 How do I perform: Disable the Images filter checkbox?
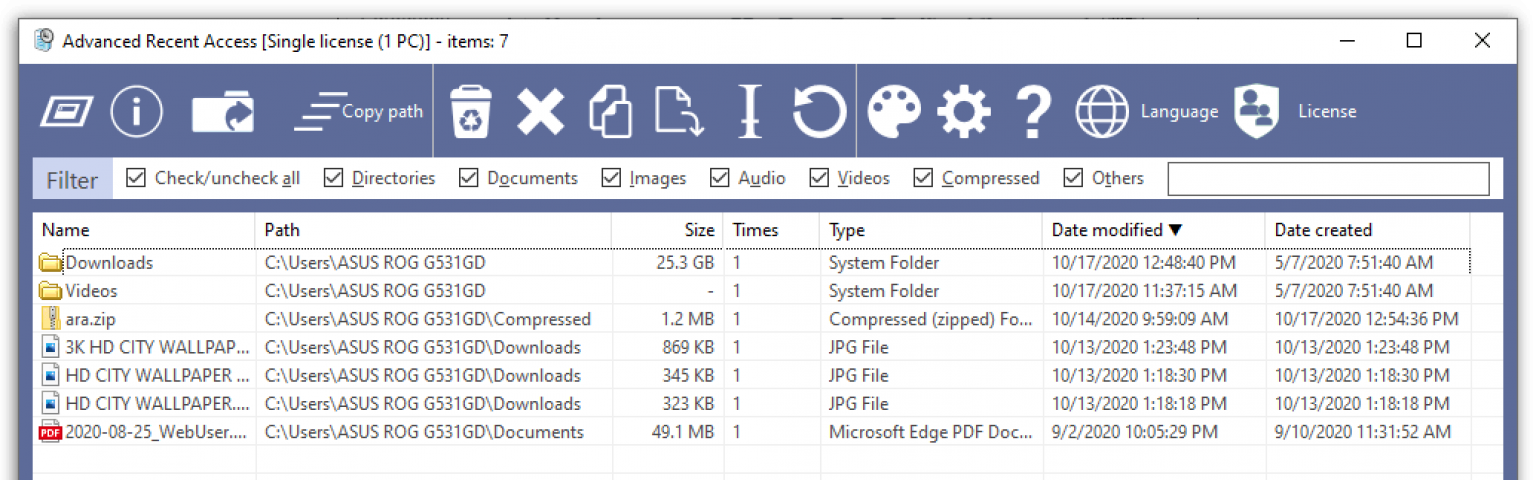pyautogui.click(x=611, y=178)
